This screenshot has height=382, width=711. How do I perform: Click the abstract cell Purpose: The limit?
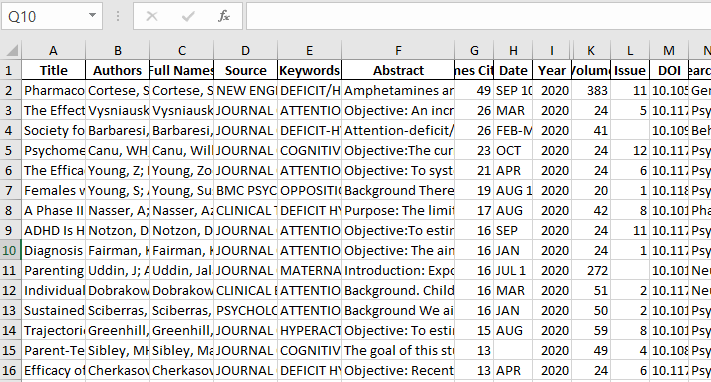point(398,211)
